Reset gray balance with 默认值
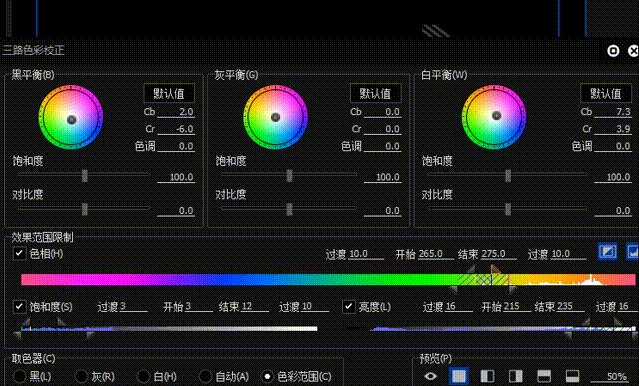Screen dimensions: 639x386 375,93
